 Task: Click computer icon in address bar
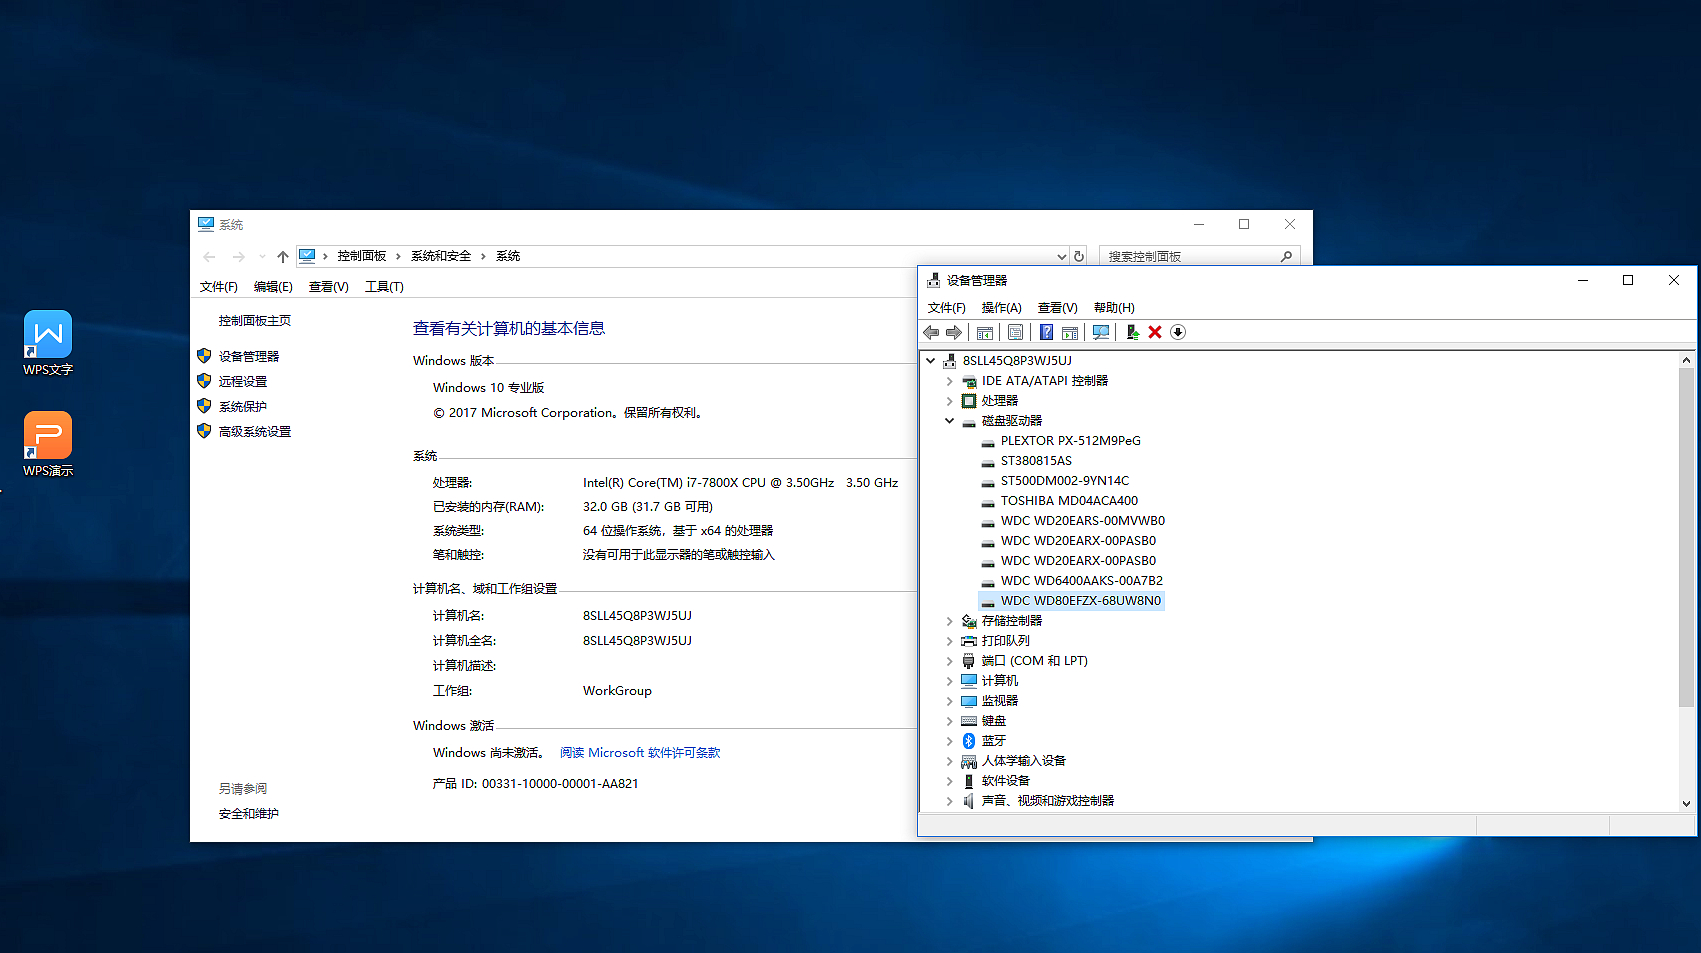coord(308,256)
